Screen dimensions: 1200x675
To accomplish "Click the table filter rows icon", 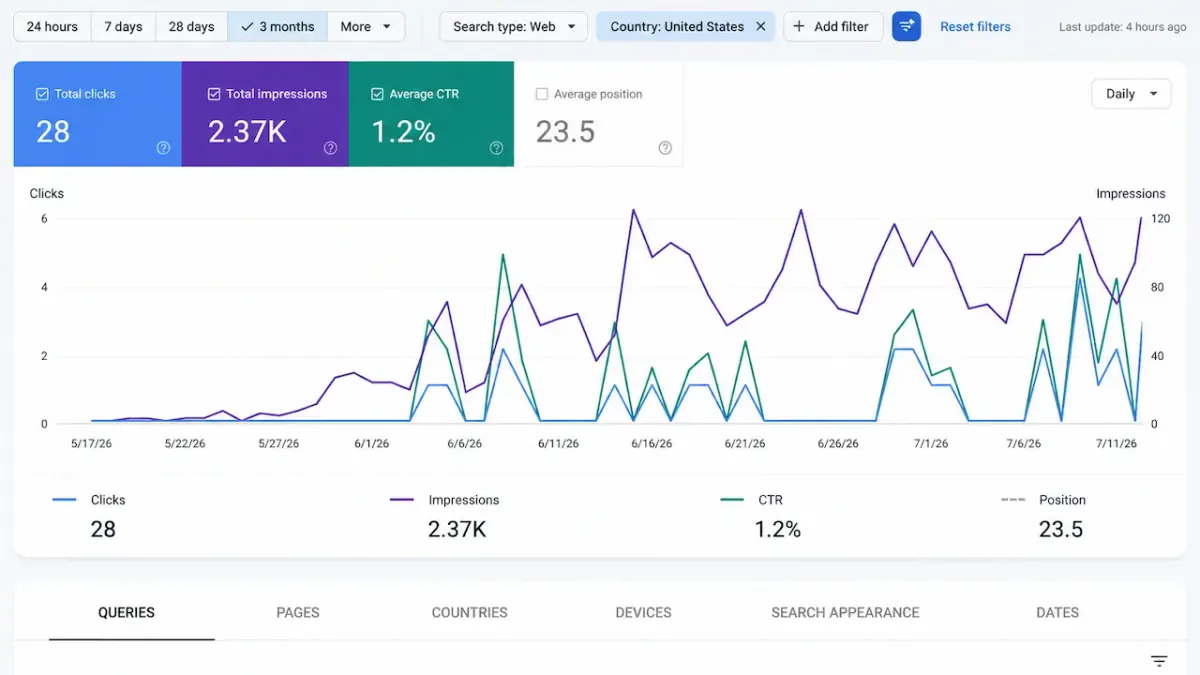I will [1159, 661].
